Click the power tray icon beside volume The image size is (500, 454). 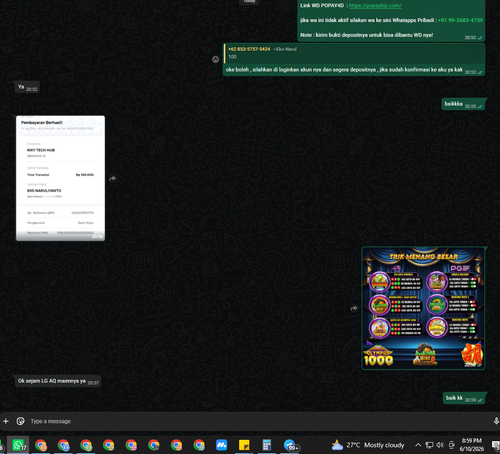tap(452, 445)
